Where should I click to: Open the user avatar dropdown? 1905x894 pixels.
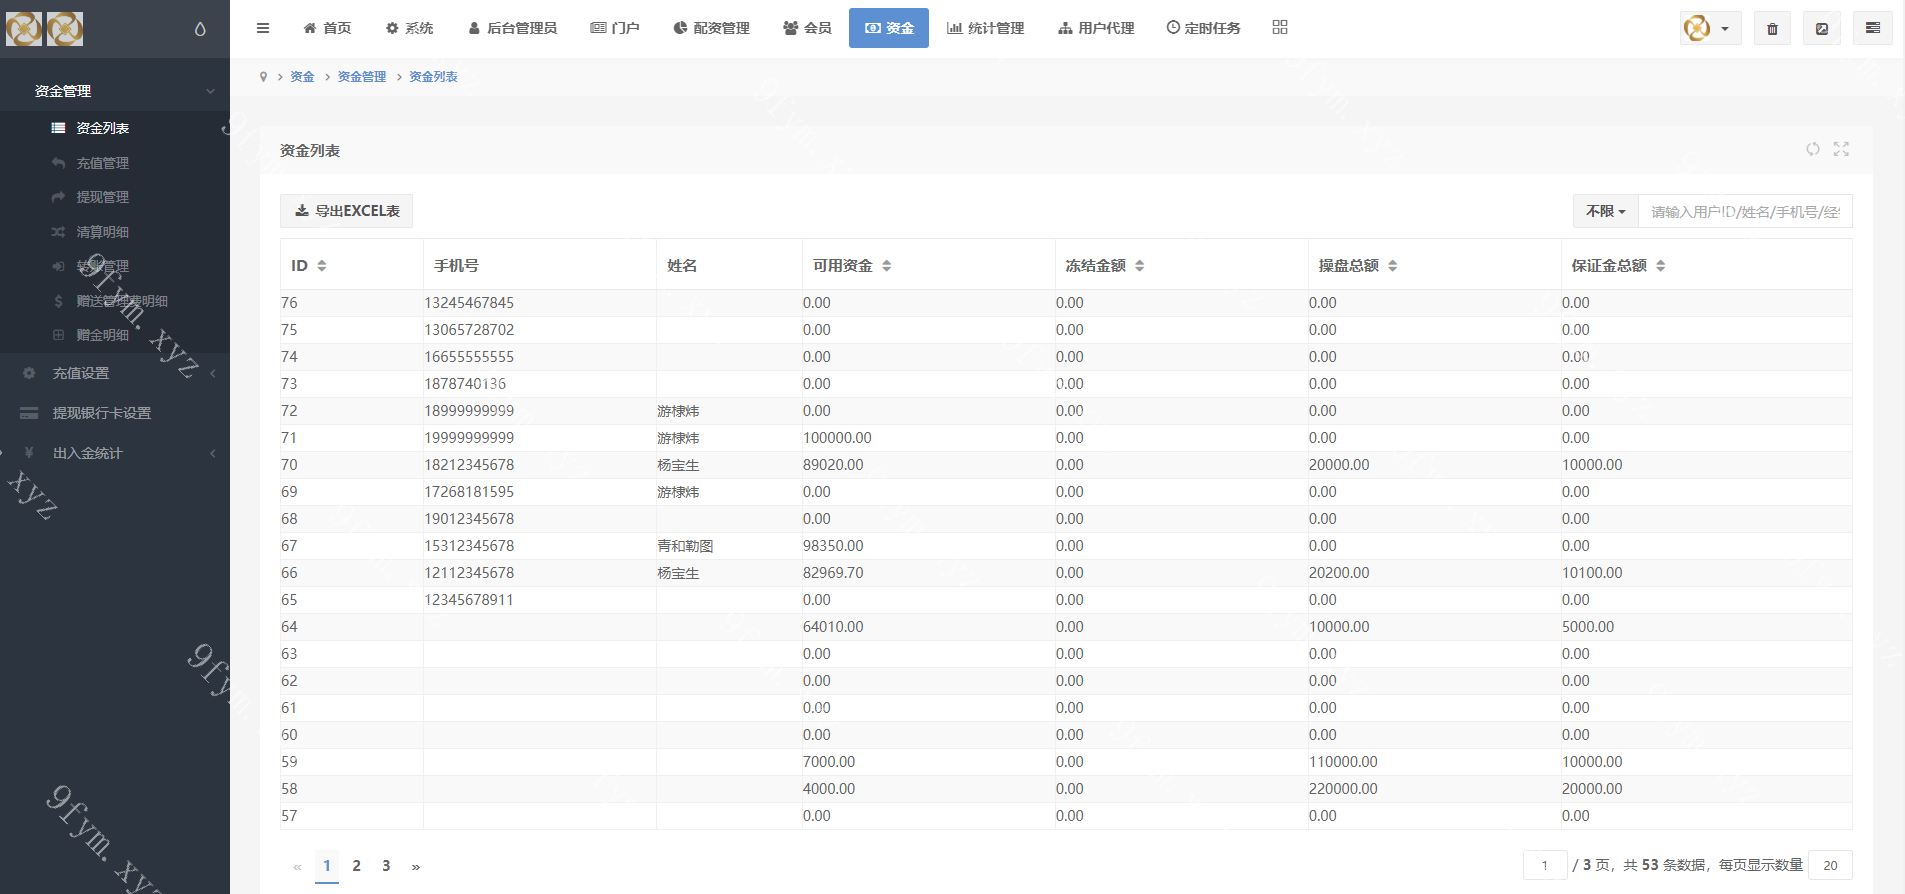pyautogui.click(x=1710, y=28)
